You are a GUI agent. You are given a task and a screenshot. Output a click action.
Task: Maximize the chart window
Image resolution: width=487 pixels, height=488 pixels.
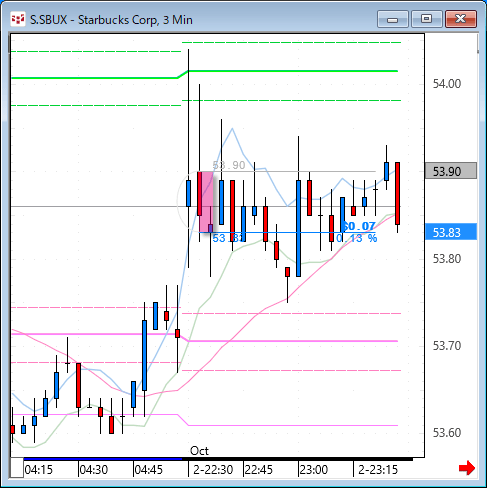click(427, 19)
